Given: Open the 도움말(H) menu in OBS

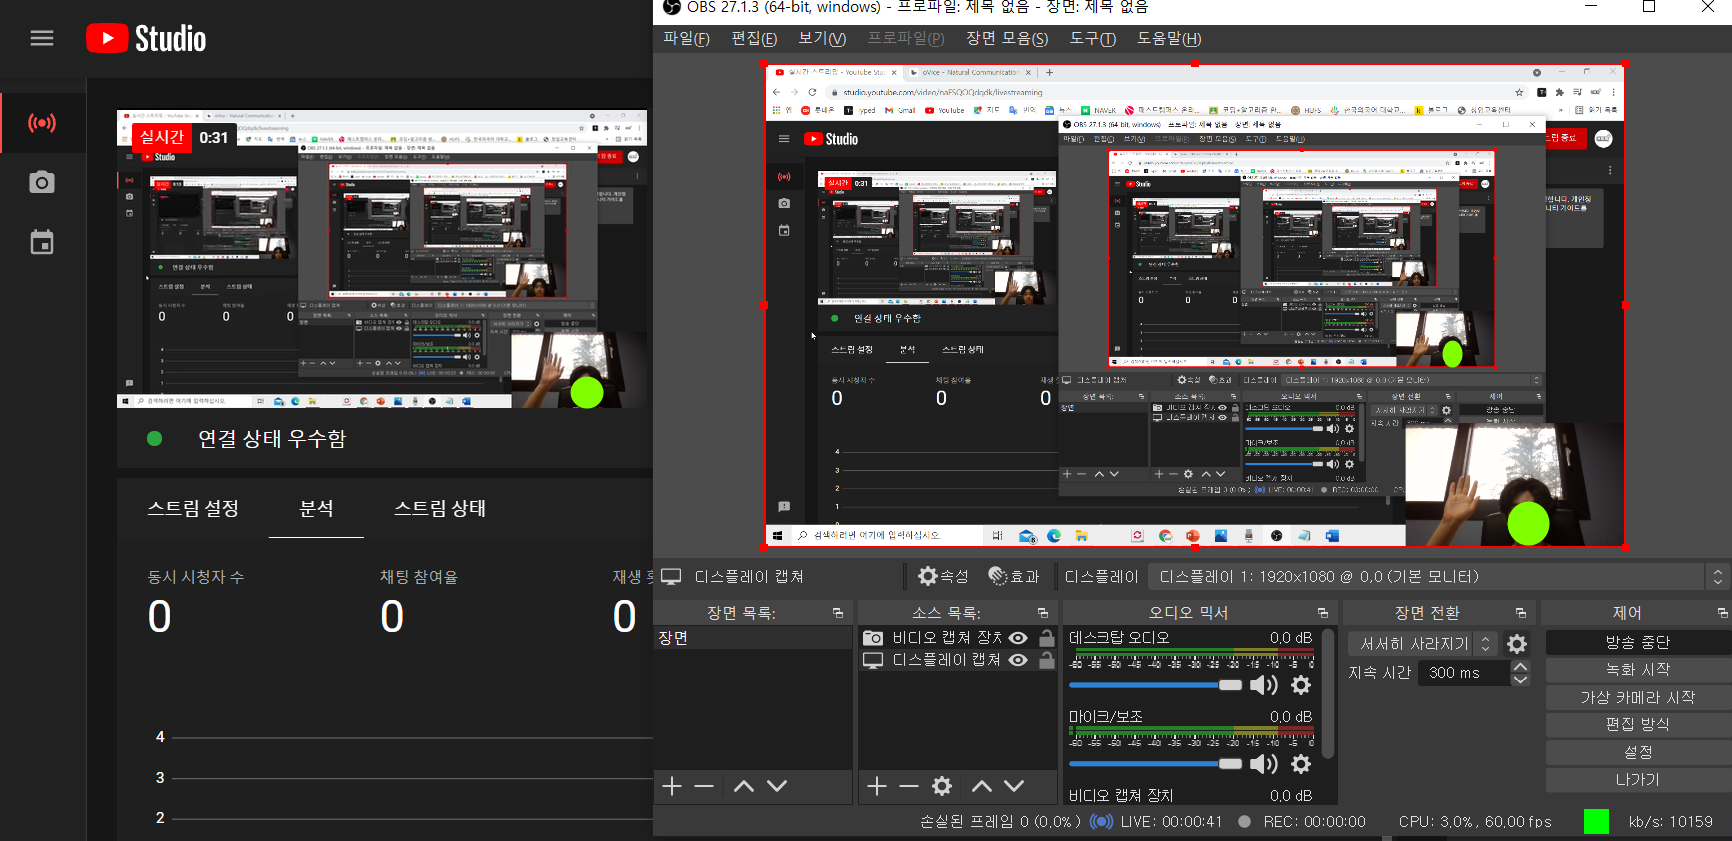Looking at the screenshot, I should pos(1169,38).
